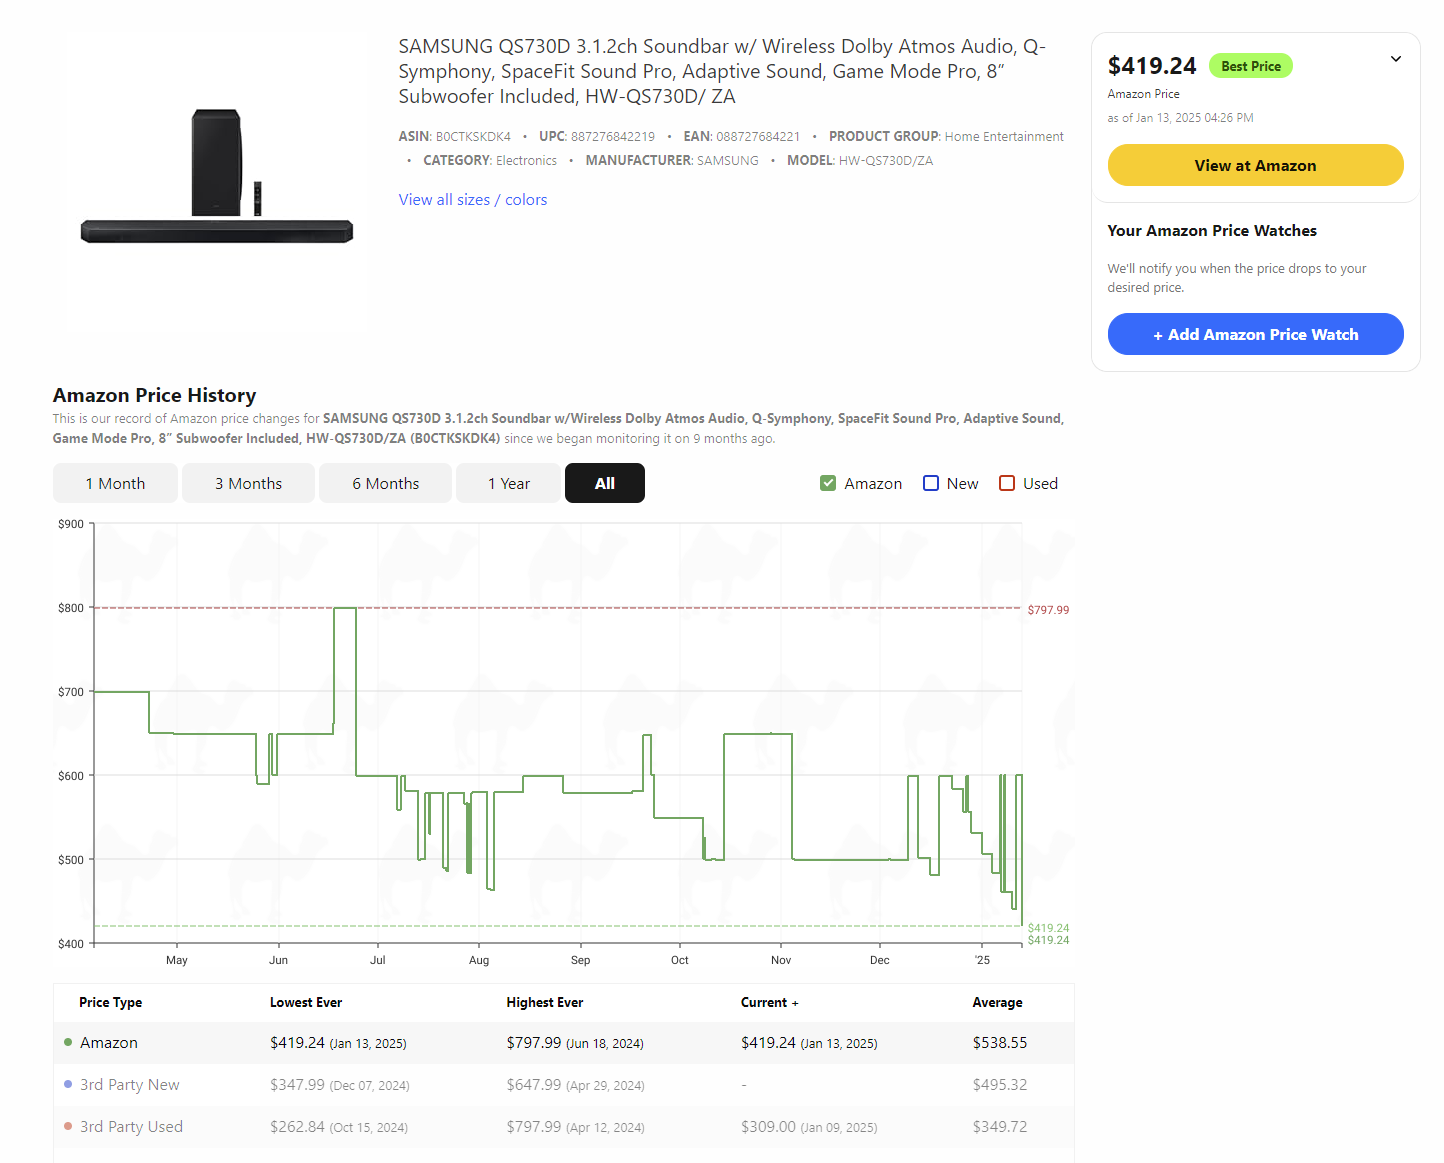Enable the Used price checkbox
The width and height of the screenshot is (1444, 1163).
click(x=1007, y=483)
